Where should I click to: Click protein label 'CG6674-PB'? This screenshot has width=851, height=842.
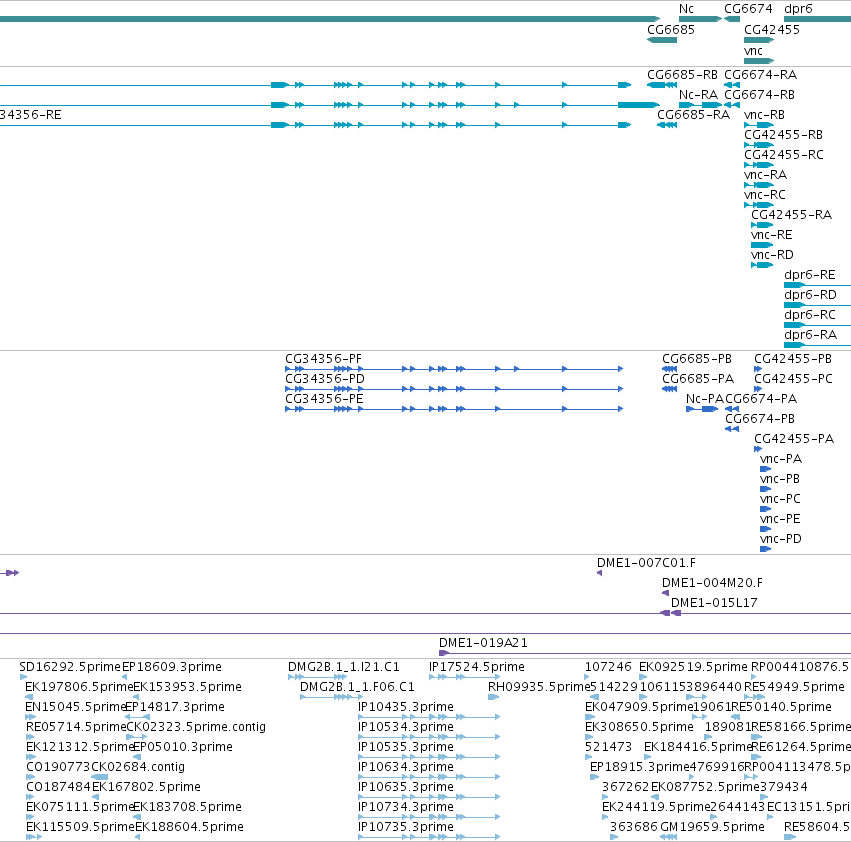coord(760,419)
